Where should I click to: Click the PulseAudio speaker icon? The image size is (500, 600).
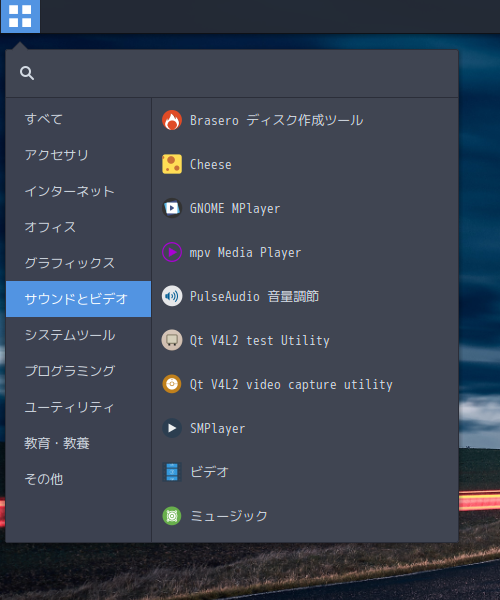point(172,296)
